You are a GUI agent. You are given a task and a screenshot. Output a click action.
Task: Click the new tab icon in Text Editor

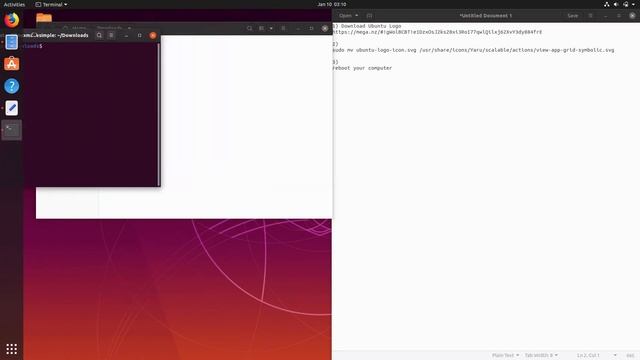click(369, 16)
